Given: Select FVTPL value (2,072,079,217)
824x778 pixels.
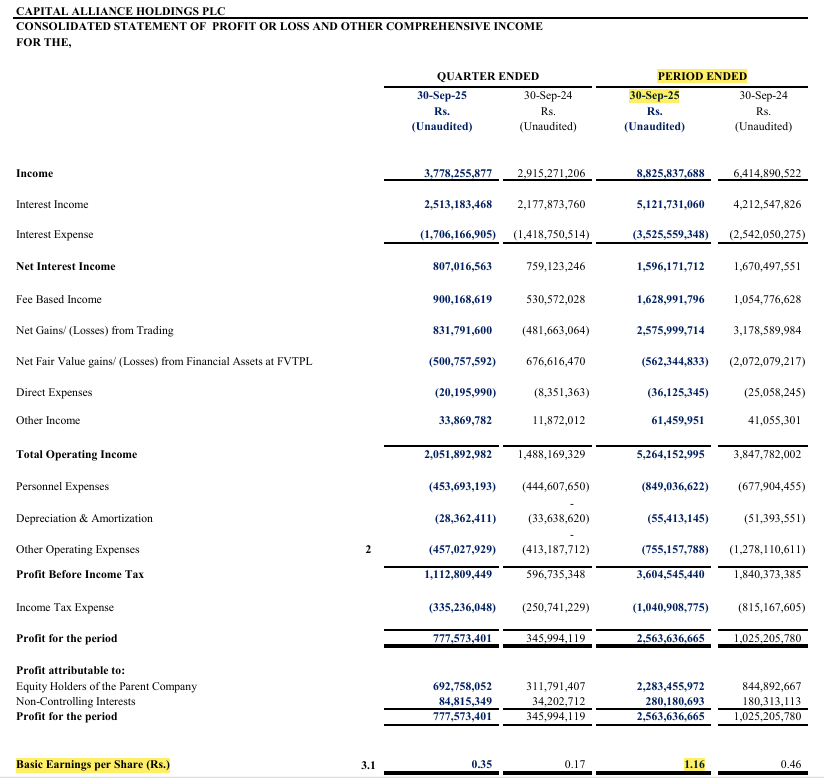Looking at the screenshot, I should (767, 362).
